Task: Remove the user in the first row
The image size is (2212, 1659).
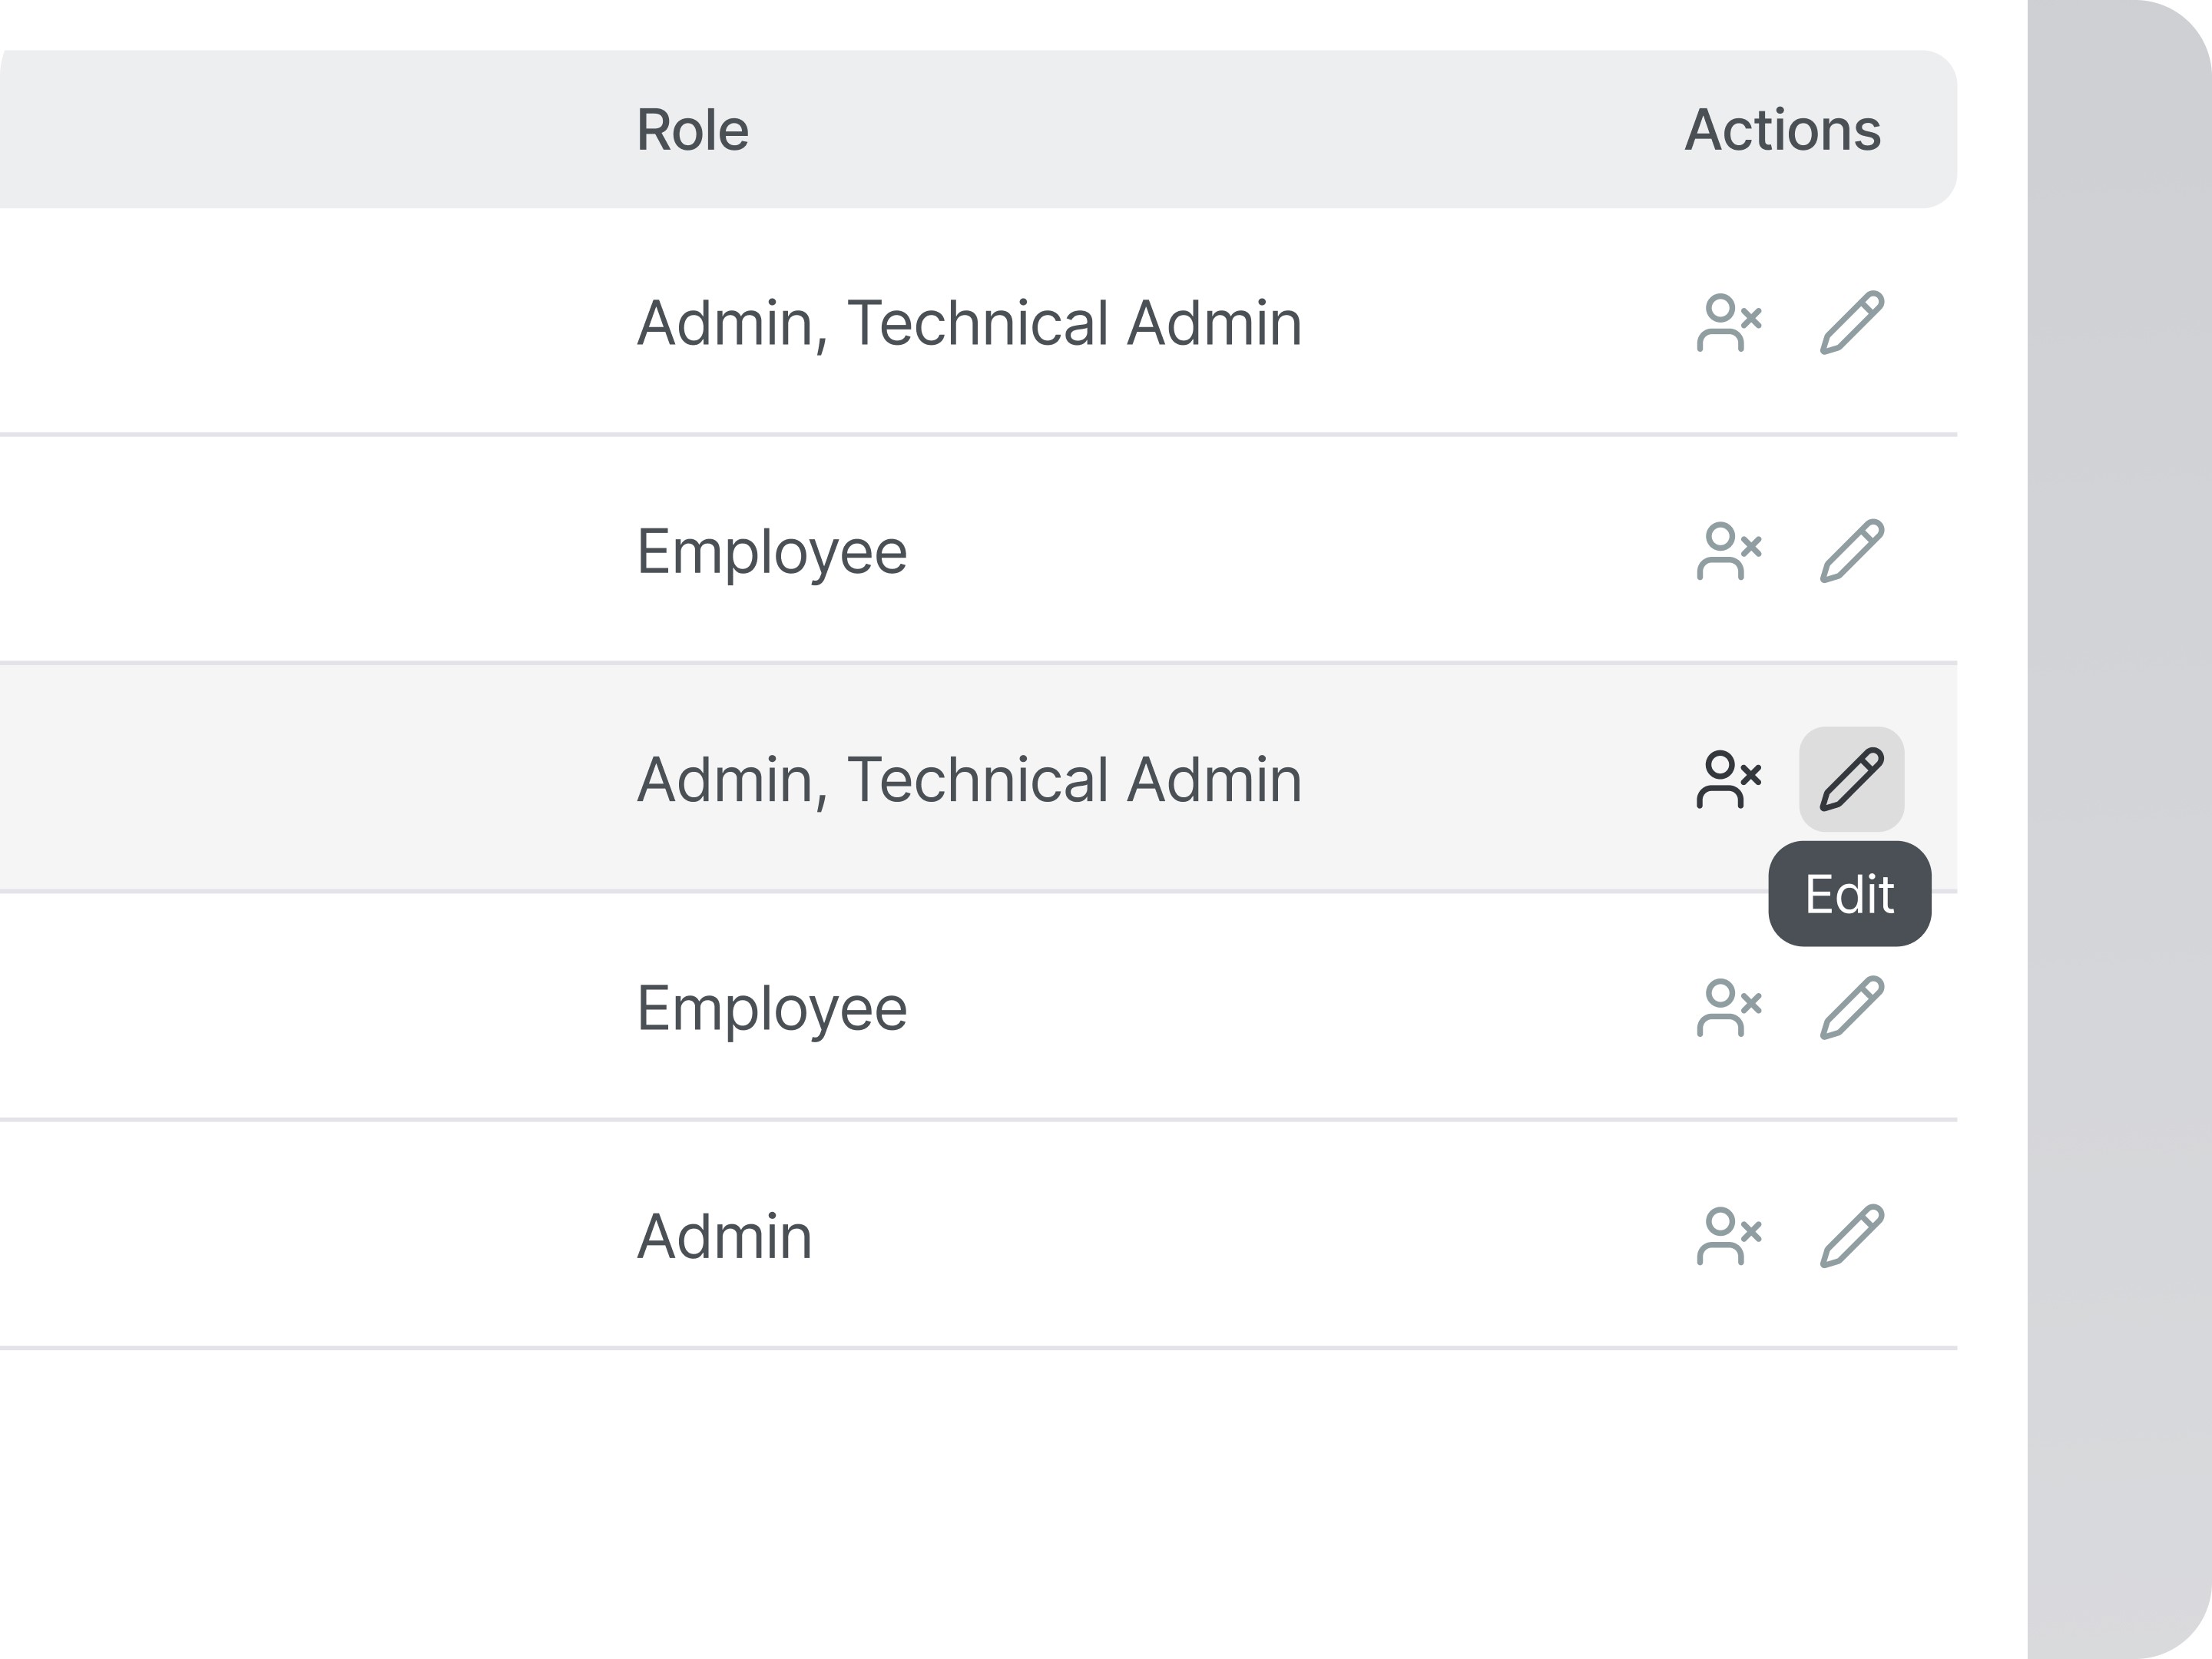Action: (1729, 323)
